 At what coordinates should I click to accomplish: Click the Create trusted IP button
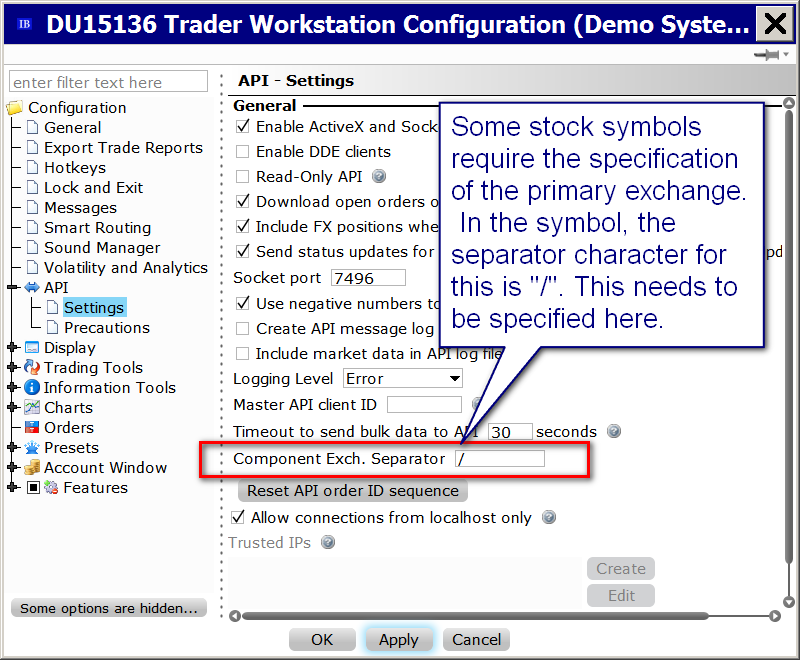point(621,568)
